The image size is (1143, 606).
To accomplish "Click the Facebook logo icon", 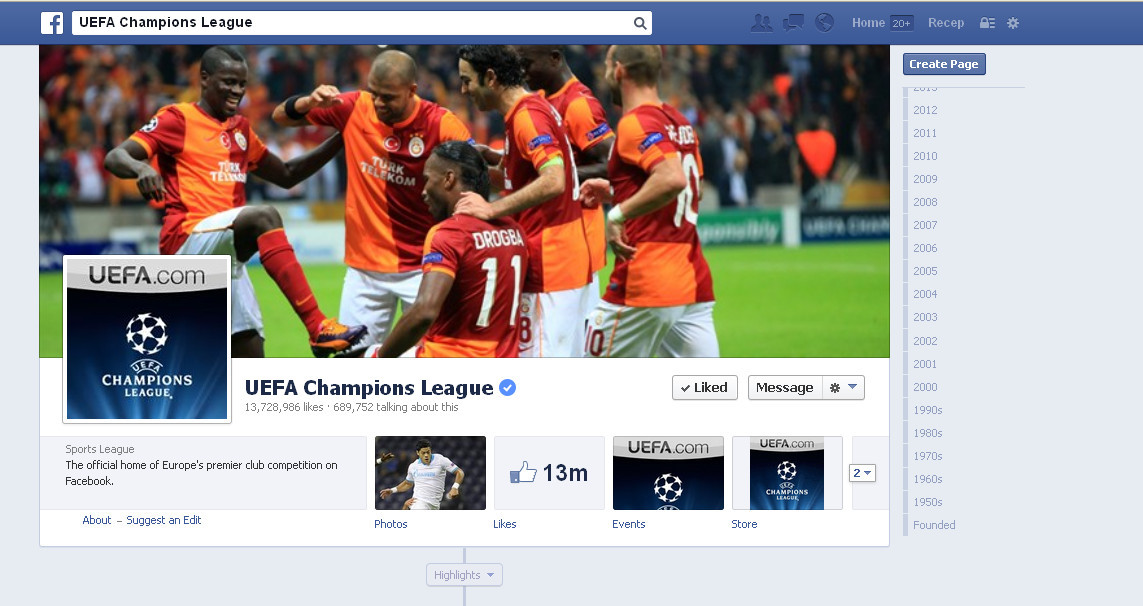I will coord(52,23).
